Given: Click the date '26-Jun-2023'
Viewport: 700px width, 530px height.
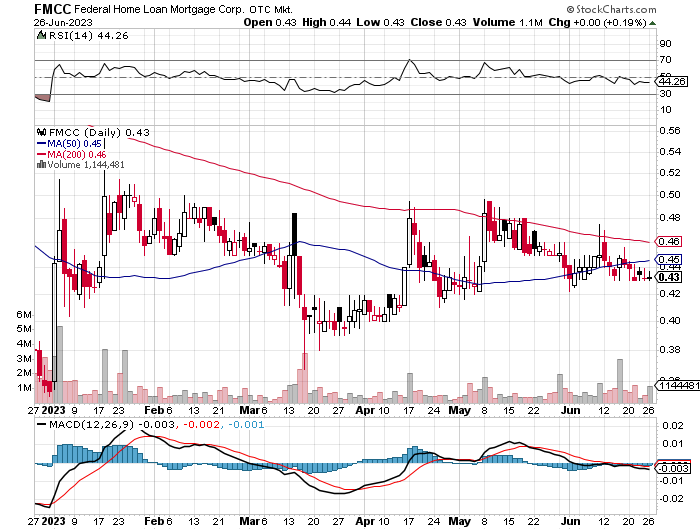Looking at the screenshot, I should tap(63, 22).
